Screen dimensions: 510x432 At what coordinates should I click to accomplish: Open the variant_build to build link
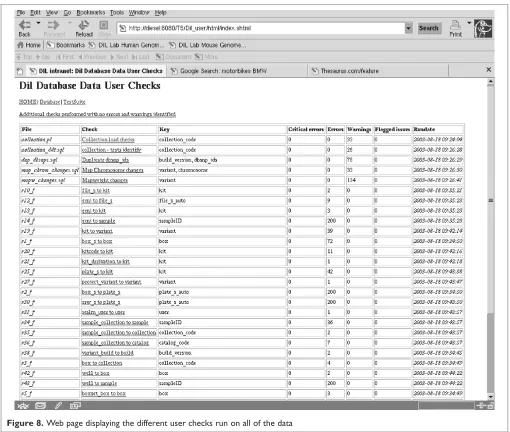tap(108, 353)
